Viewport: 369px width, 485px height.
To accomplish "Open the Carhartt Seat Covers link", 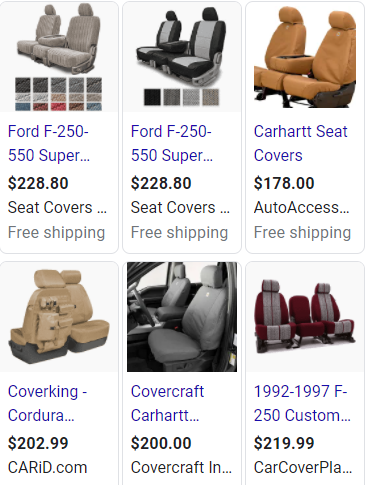I will (x=300, y=143).
